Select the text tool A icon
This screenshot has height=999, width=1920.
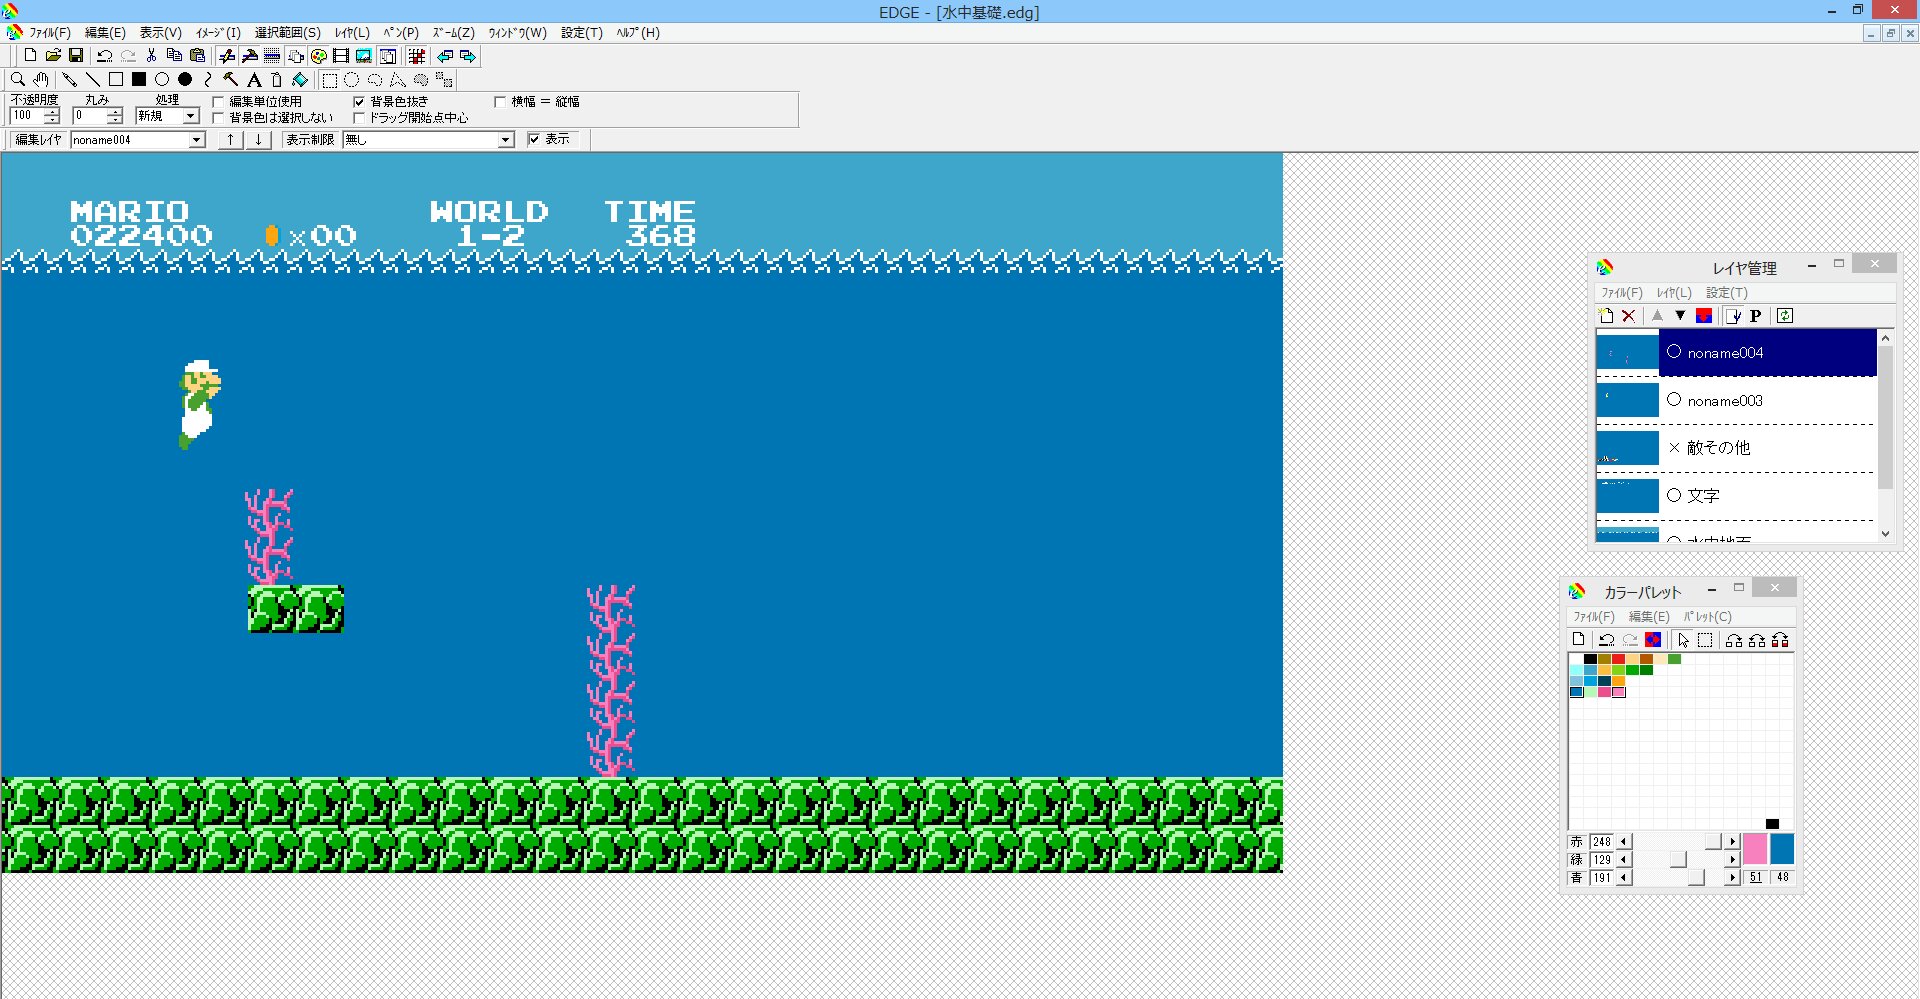tap(254, 80)
